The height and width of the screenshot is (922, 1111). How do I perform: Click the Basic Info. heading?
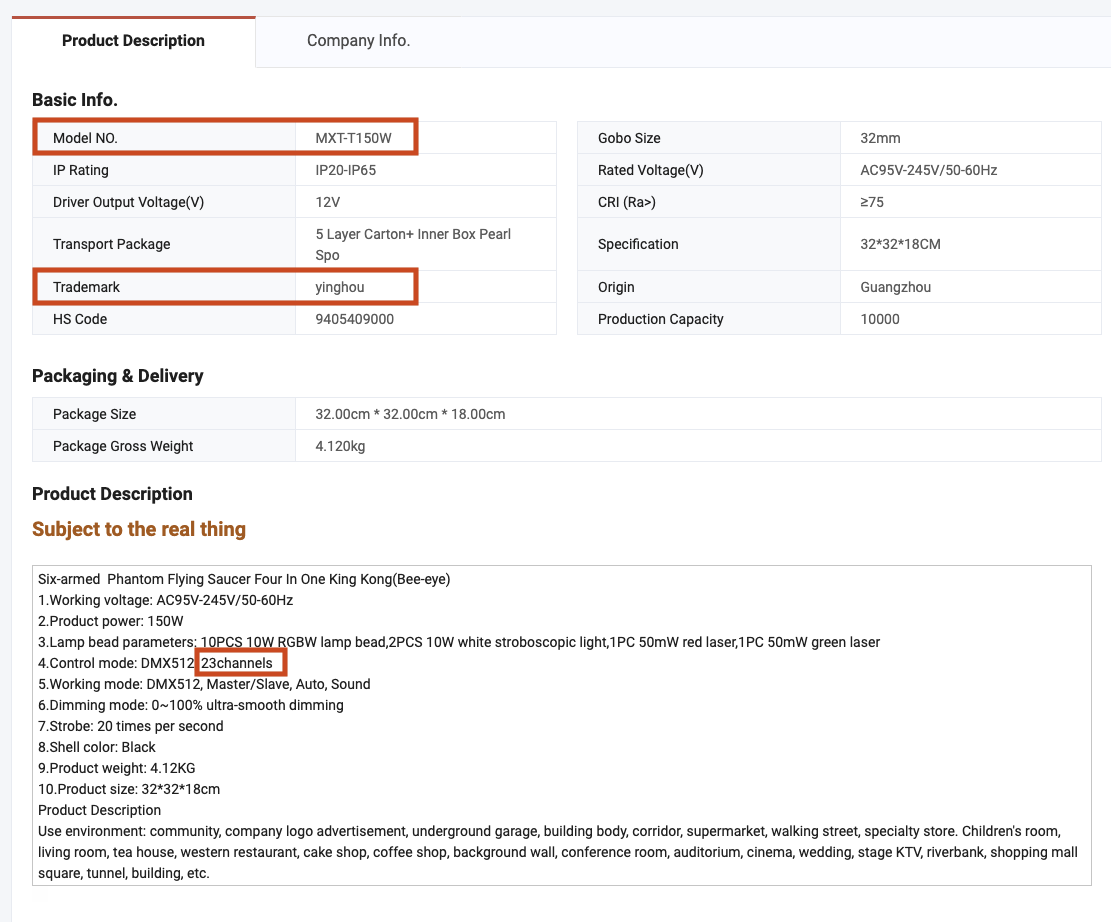pyautogui.click(x=75, y=100)
